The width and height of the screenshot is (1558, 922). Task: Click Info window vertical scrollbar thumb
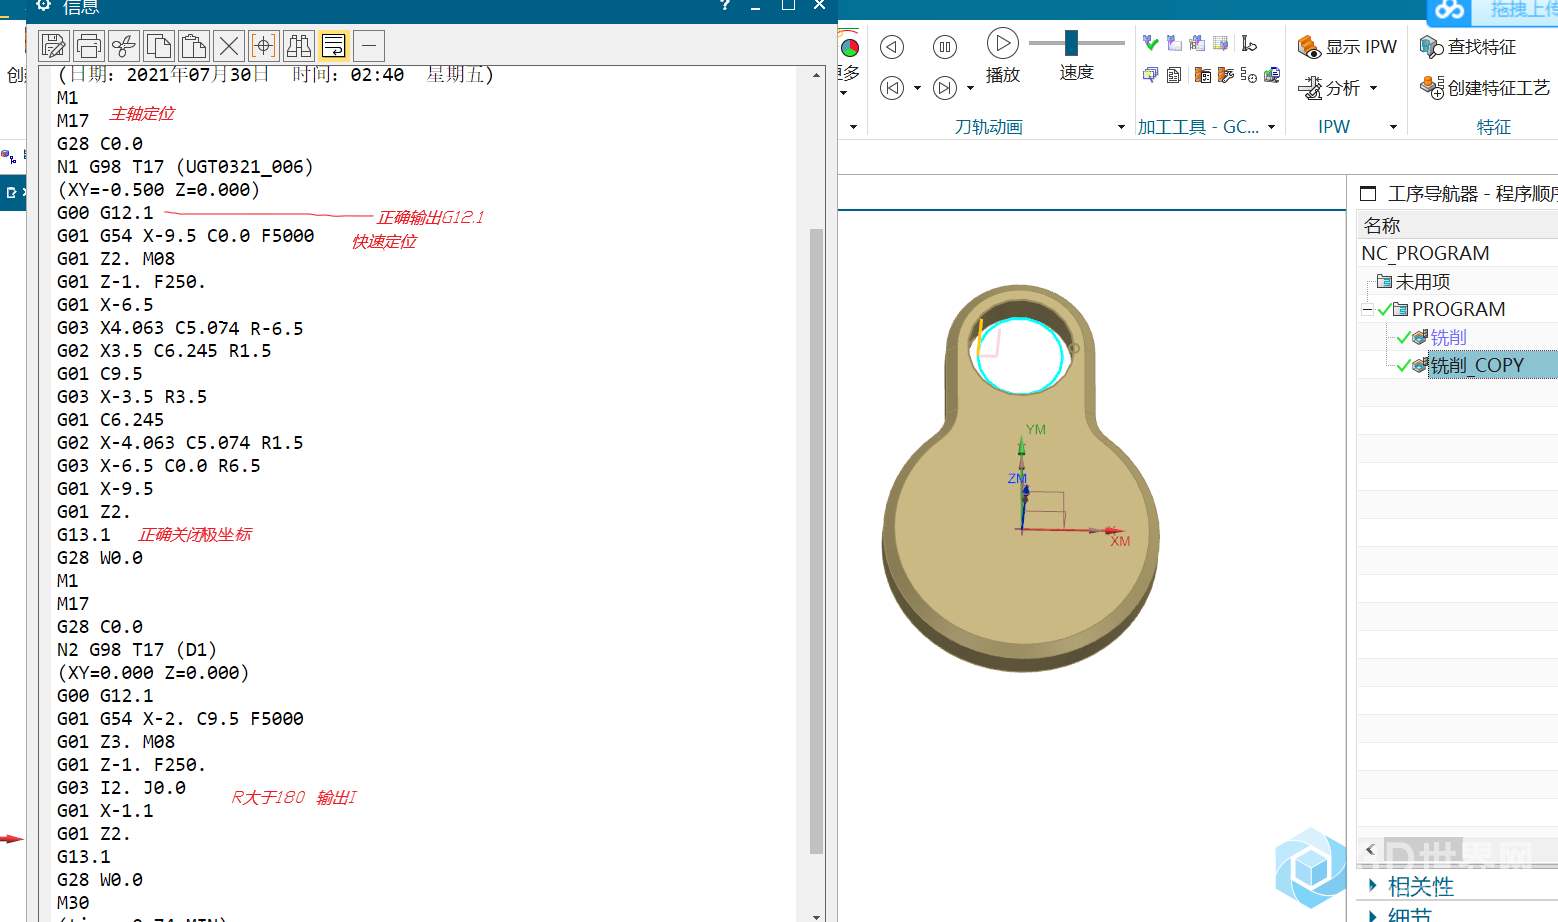click(x=816, y=541)
